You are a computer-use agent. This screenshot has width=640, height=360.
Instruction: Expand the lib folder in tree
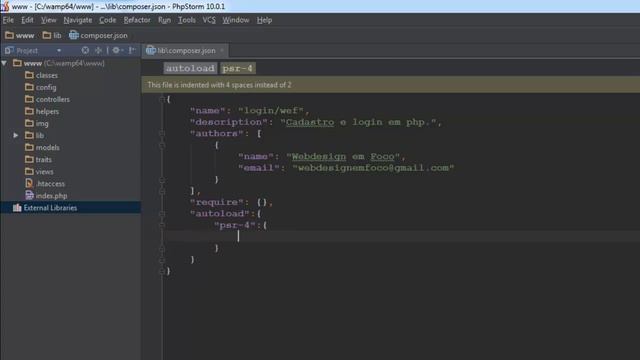(x=16, y=135)
